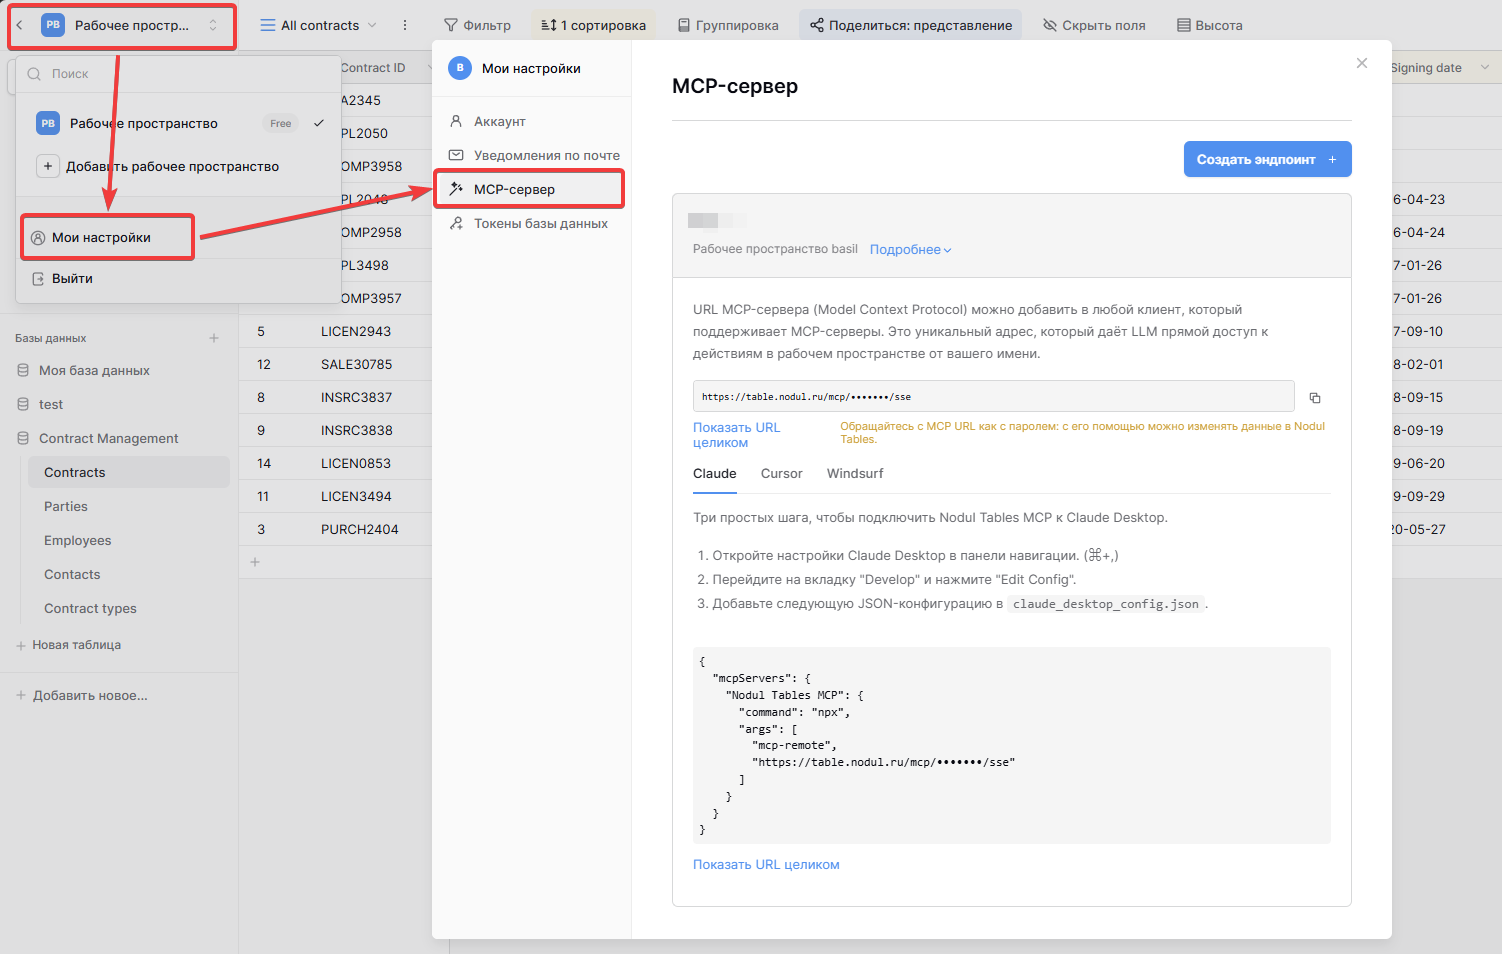Click the Создать эндпоинт button

coord(1268,159)
